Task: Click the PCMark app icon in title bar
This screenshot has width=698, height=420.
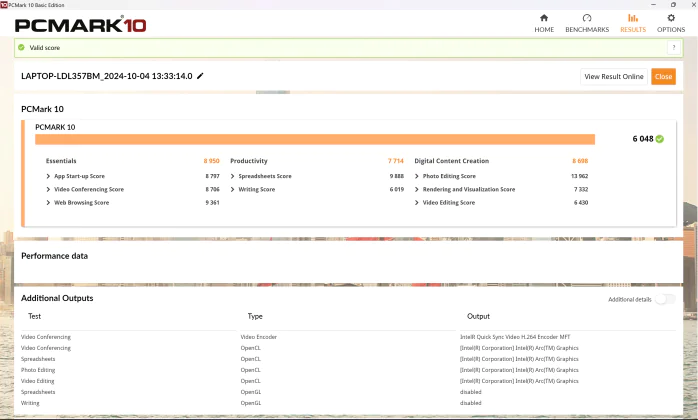Action: [x=4, y=4]
